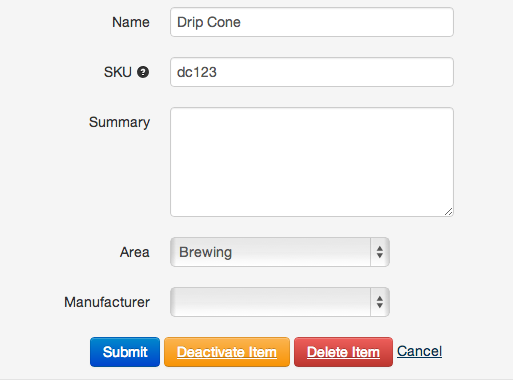Screen dimensions: 513x390
Task: Click the Area label text
Action: click(x=135, y=252)
